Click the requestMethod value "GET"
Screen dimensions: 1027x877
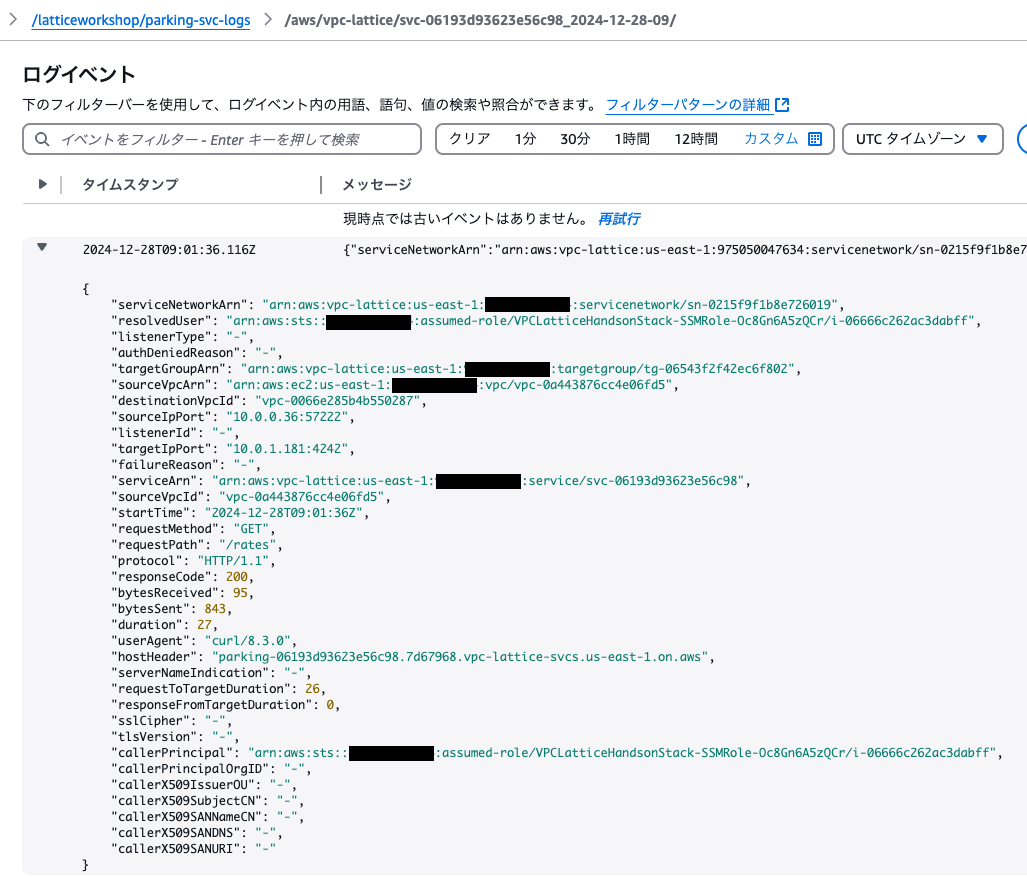[251, 529]
